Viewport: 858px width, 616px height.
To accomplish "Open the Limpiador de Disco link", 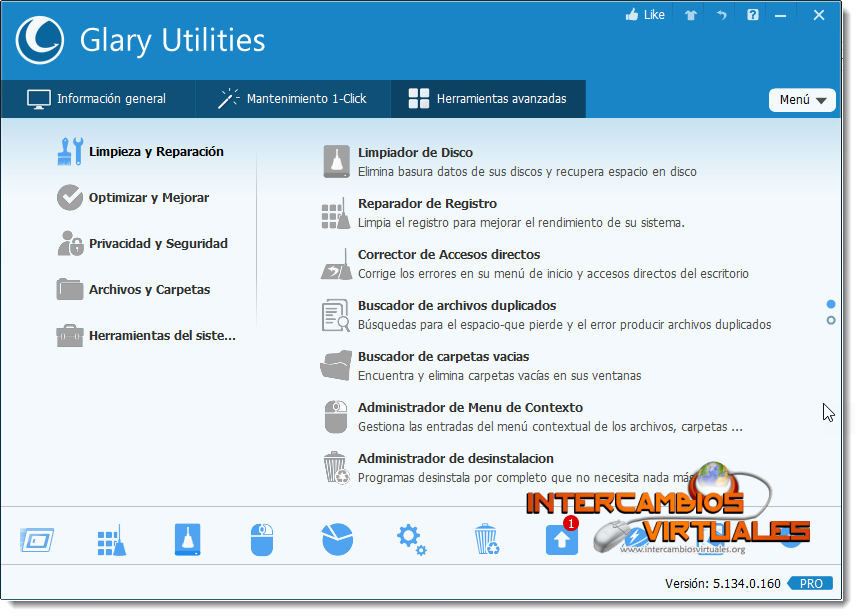I will click(x=415, y=153).
